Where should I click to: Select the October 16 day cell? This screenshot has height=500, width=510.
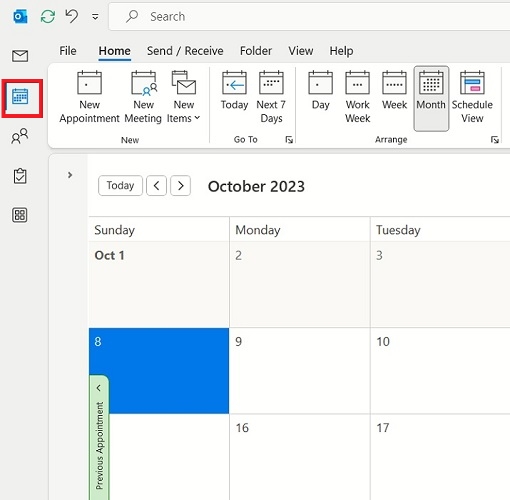[300, 457]
